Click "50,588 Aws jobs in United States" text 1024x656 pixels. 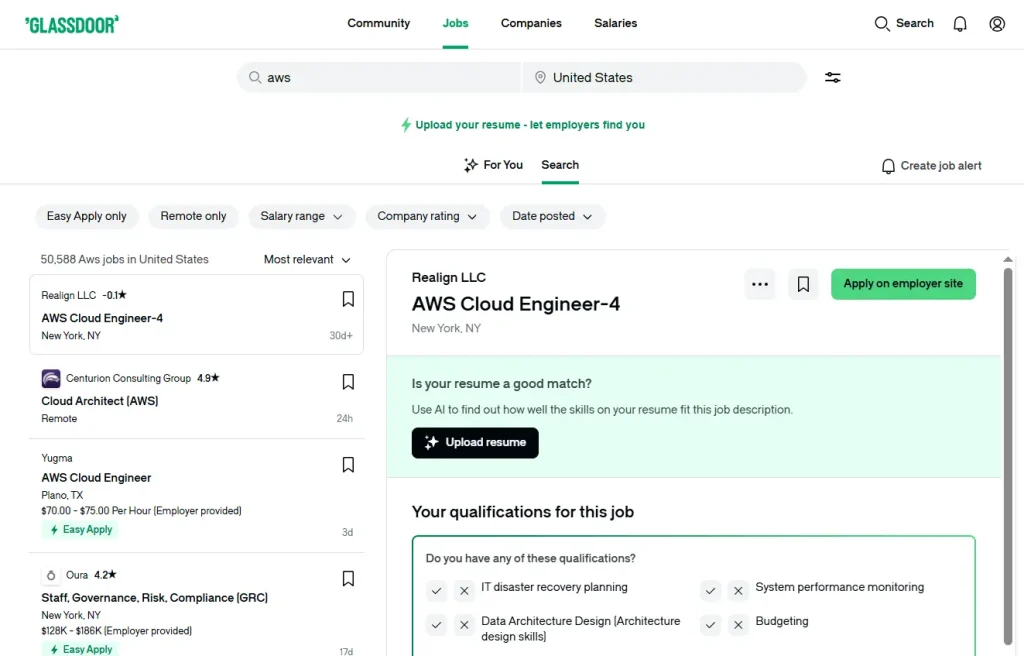125,259
